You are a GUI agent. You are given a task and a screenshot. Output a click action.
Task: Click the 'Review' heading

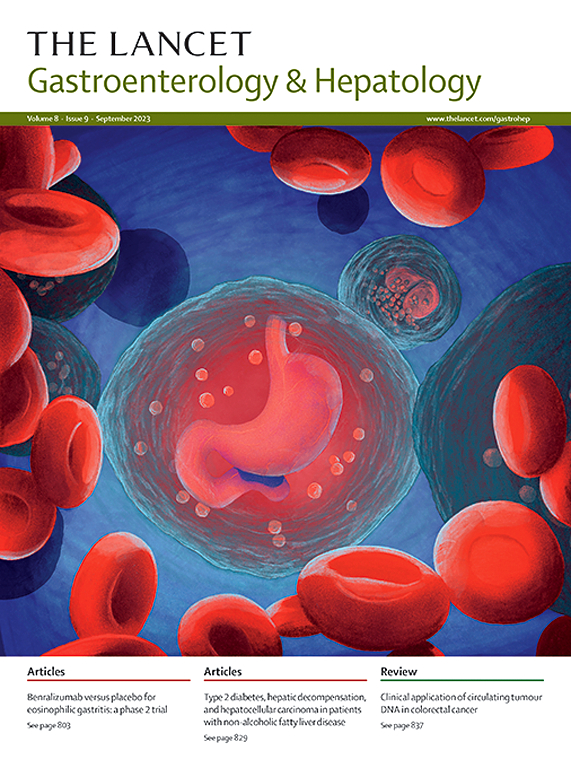[x=399, y=672]
